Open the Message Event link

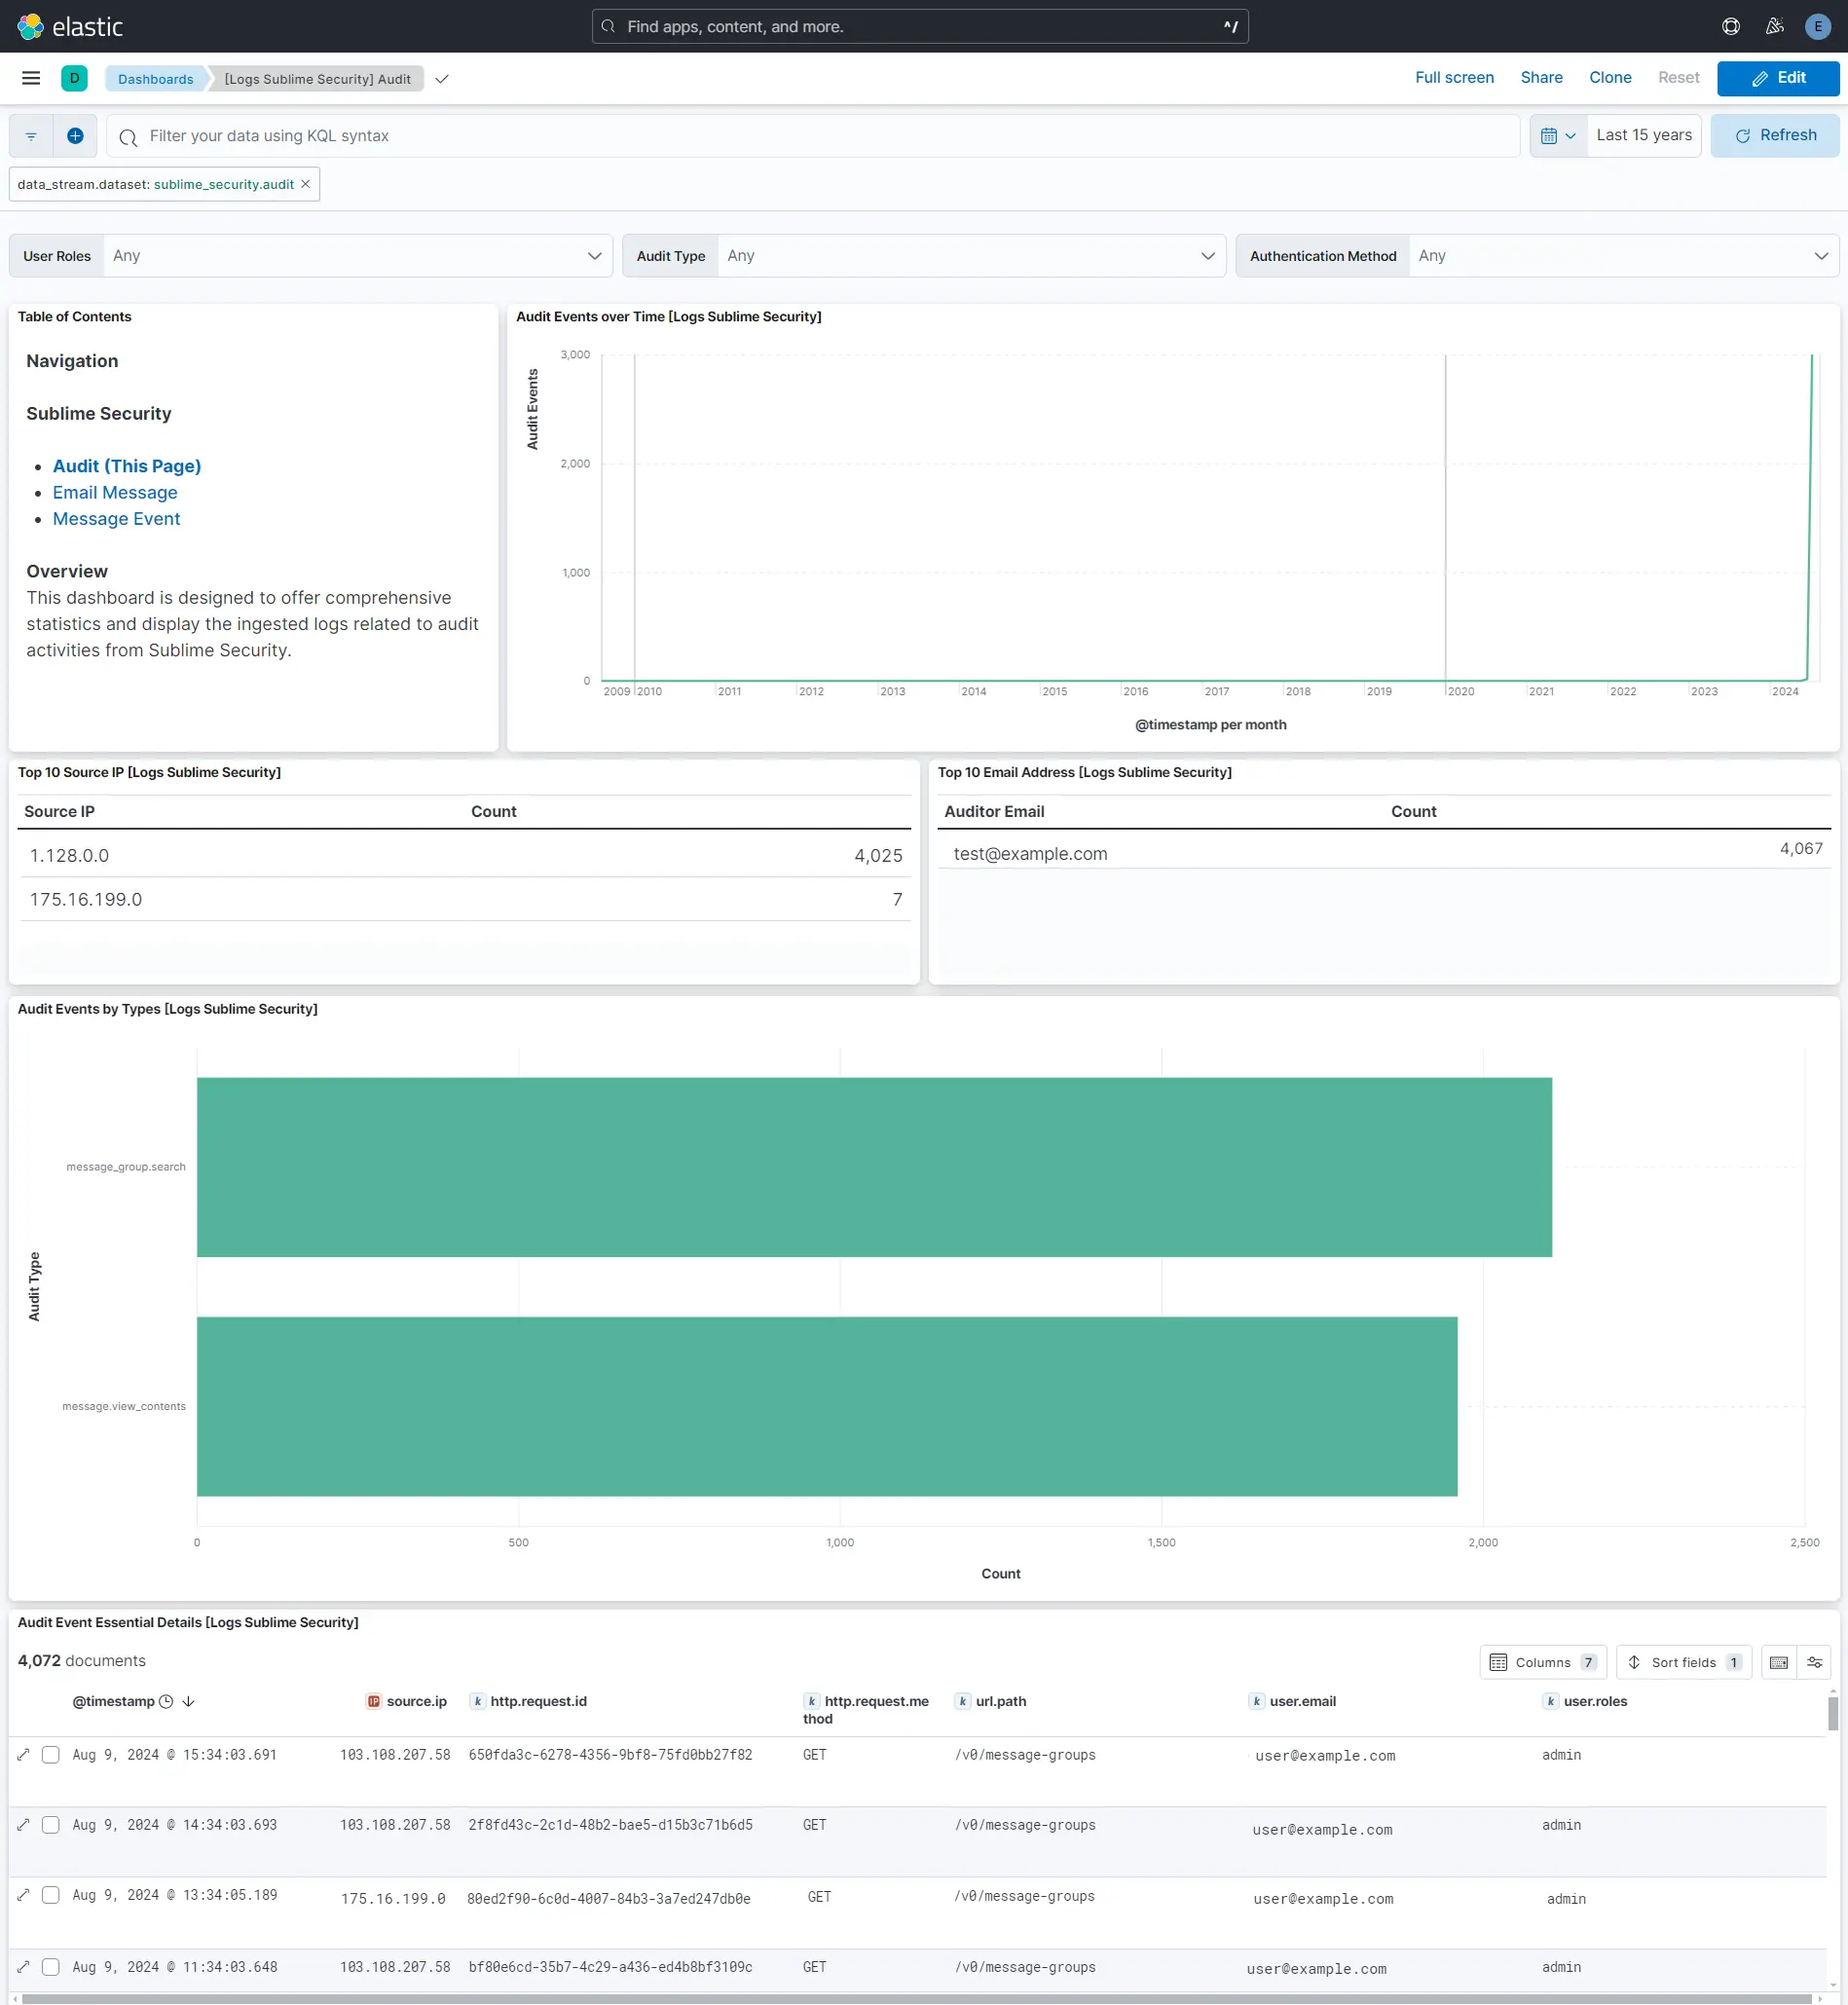click(116, 519)
